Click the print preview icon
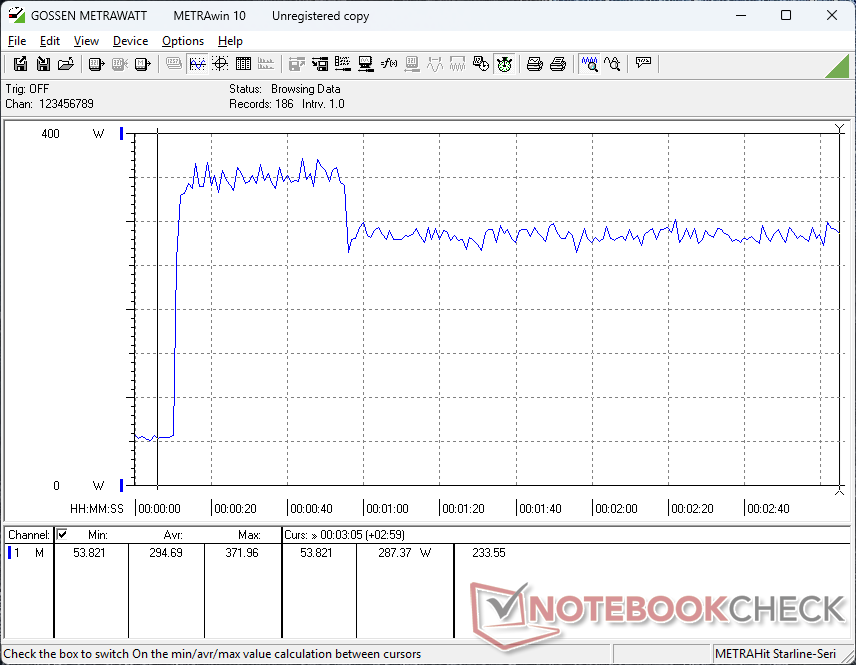856x665 pixels. click(x=534, y=64)
